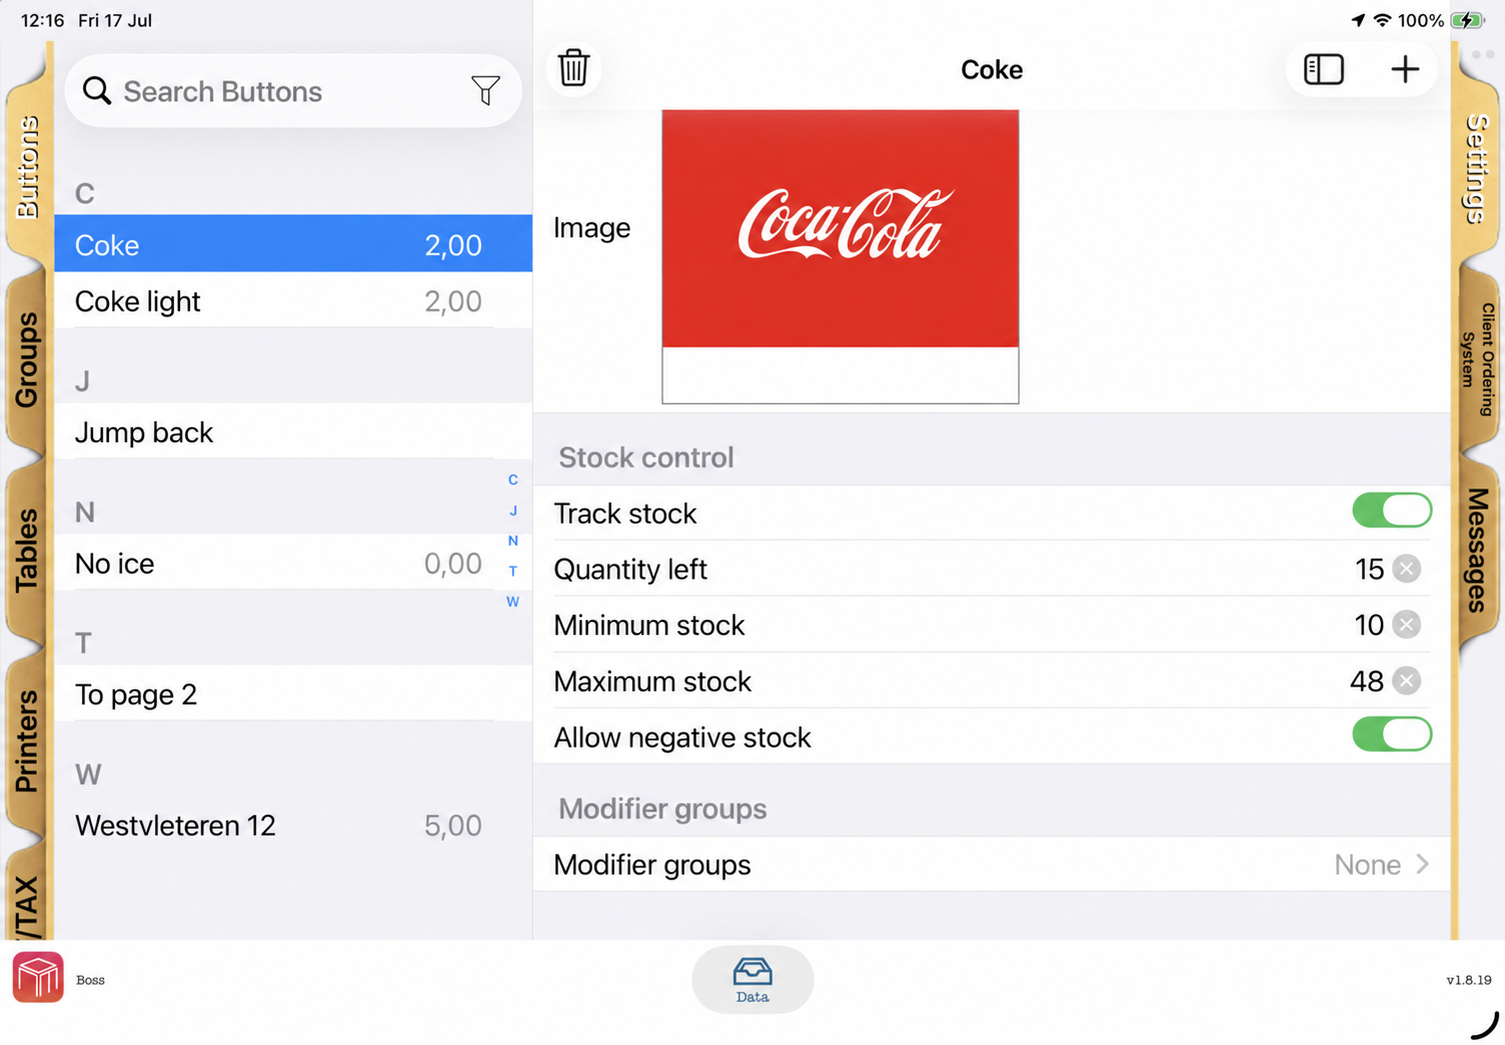Open the filter funnel in search bar
This screenshot has height=1045, width=1505.
(x=485, y=90)
